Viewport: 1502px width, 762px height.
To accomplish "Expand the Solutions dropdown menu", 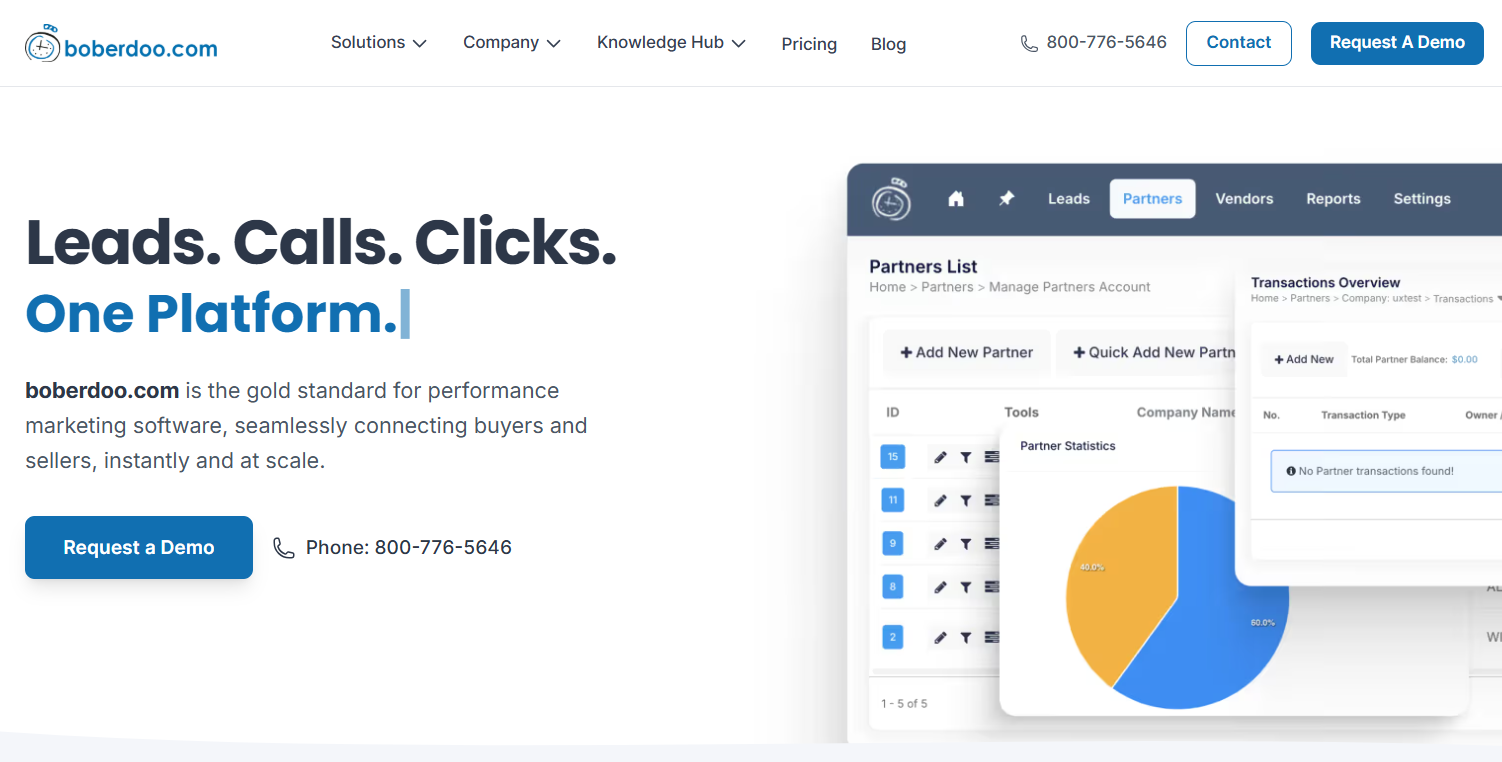I will pos(378,43).
